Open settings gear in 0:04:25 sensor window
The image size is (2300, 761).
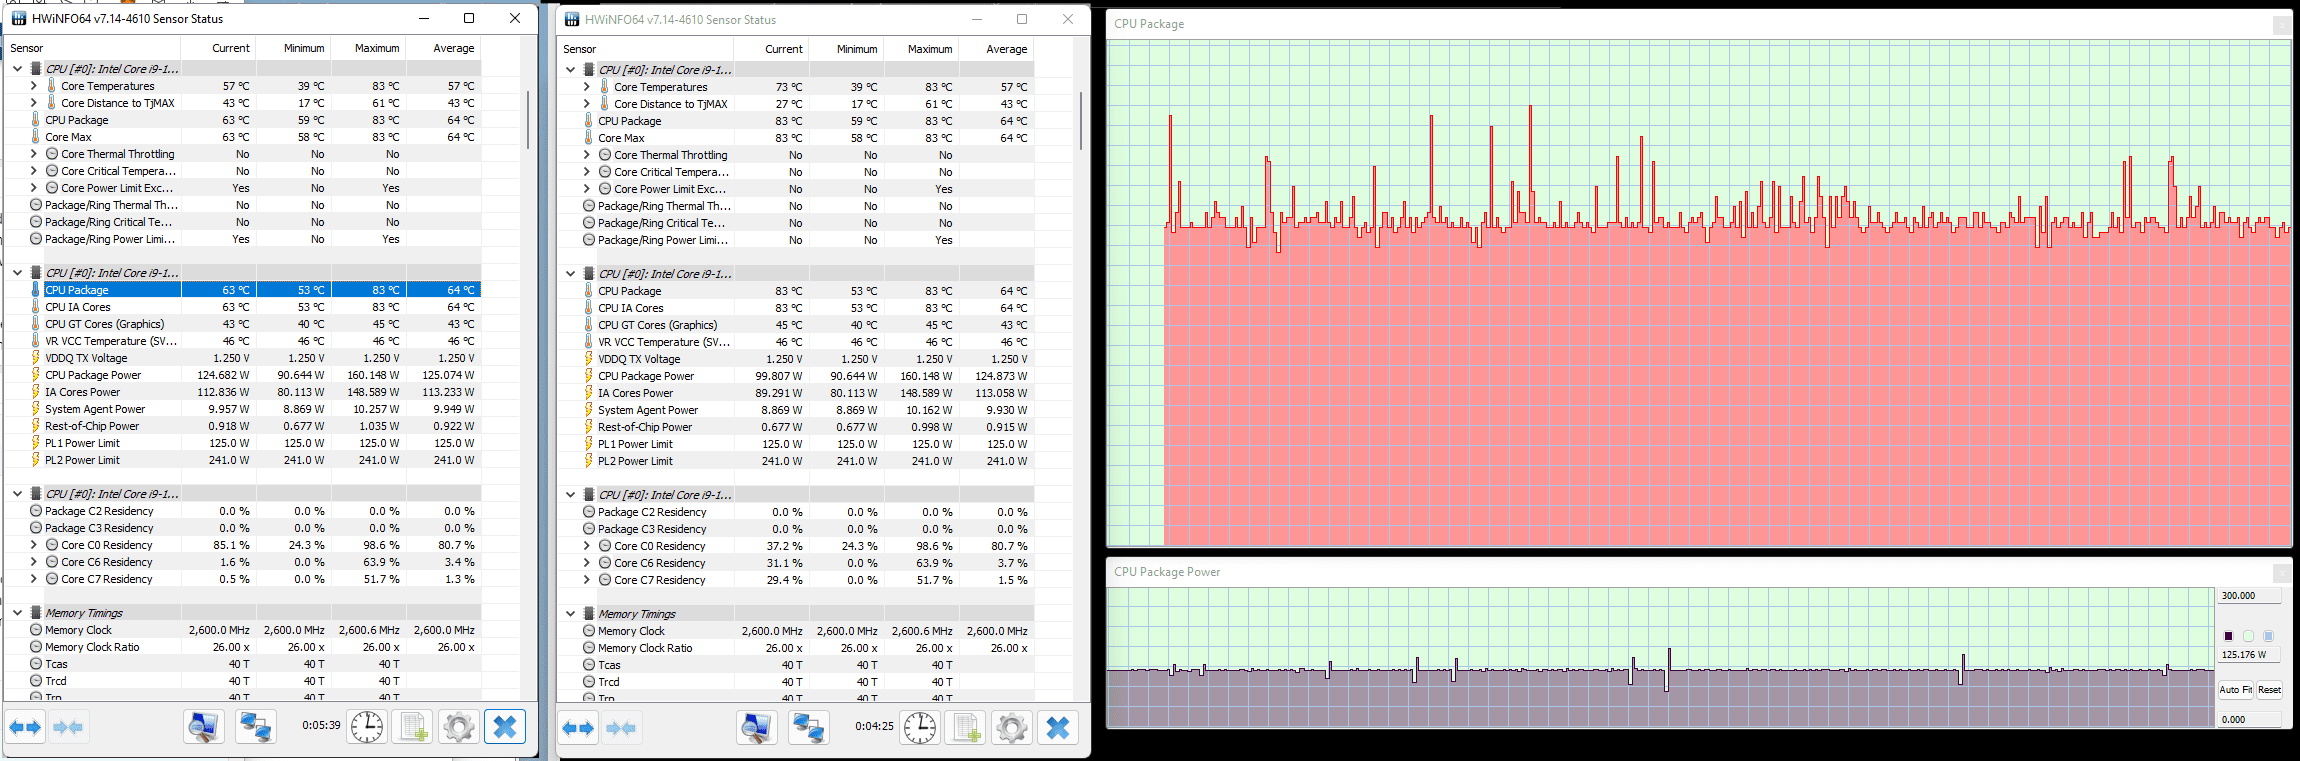pos(1012,728)
